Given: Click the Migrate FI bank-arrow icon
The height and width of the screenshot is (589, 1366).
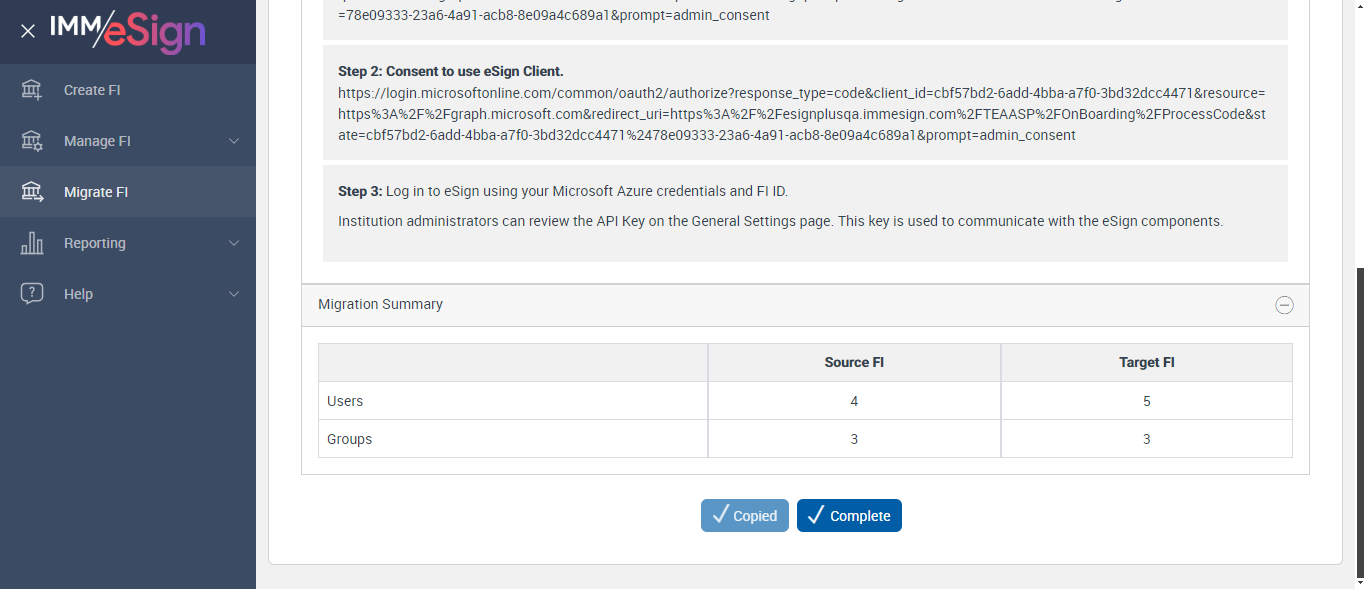Looking at the screenshot, I should [32, 192].
